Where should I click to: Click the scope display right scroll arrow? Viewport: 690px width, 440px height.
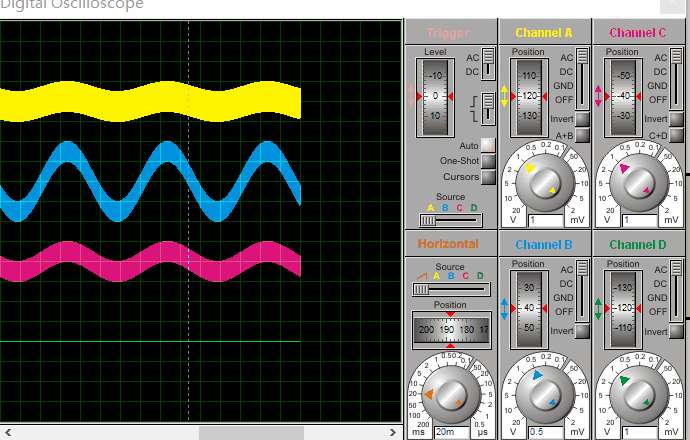point(393,433)
